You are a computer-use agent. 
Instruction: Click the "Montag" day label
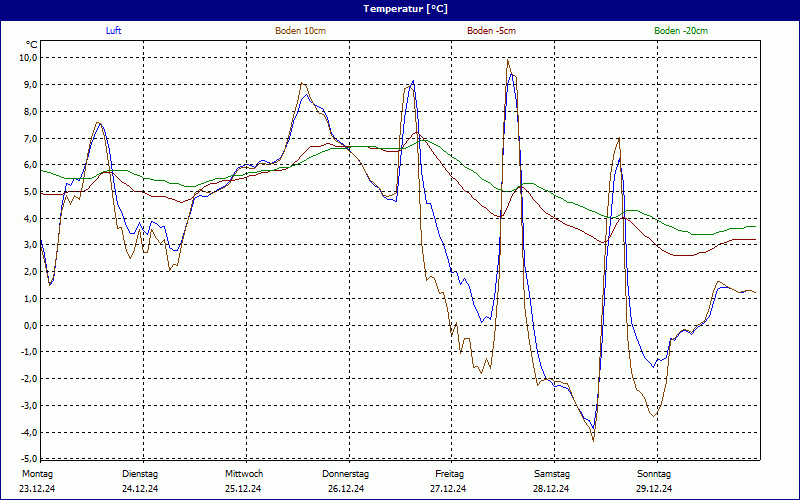point(37,473)
